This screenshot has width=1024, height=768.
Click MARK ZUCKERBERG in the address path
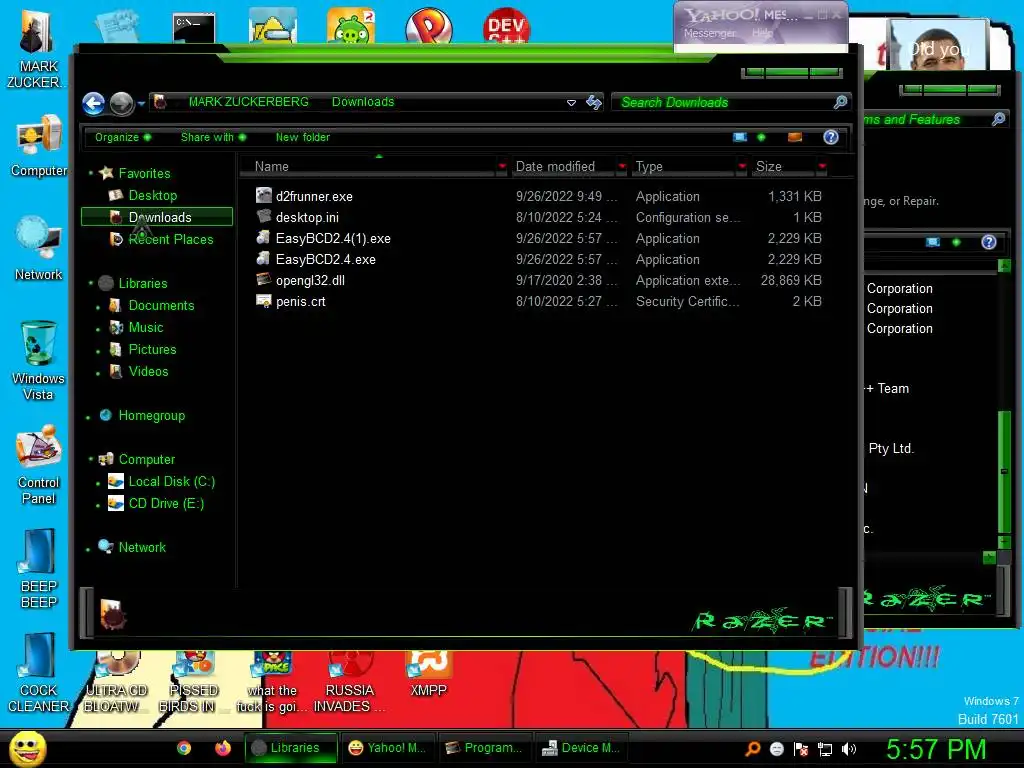tap(248, 102)
